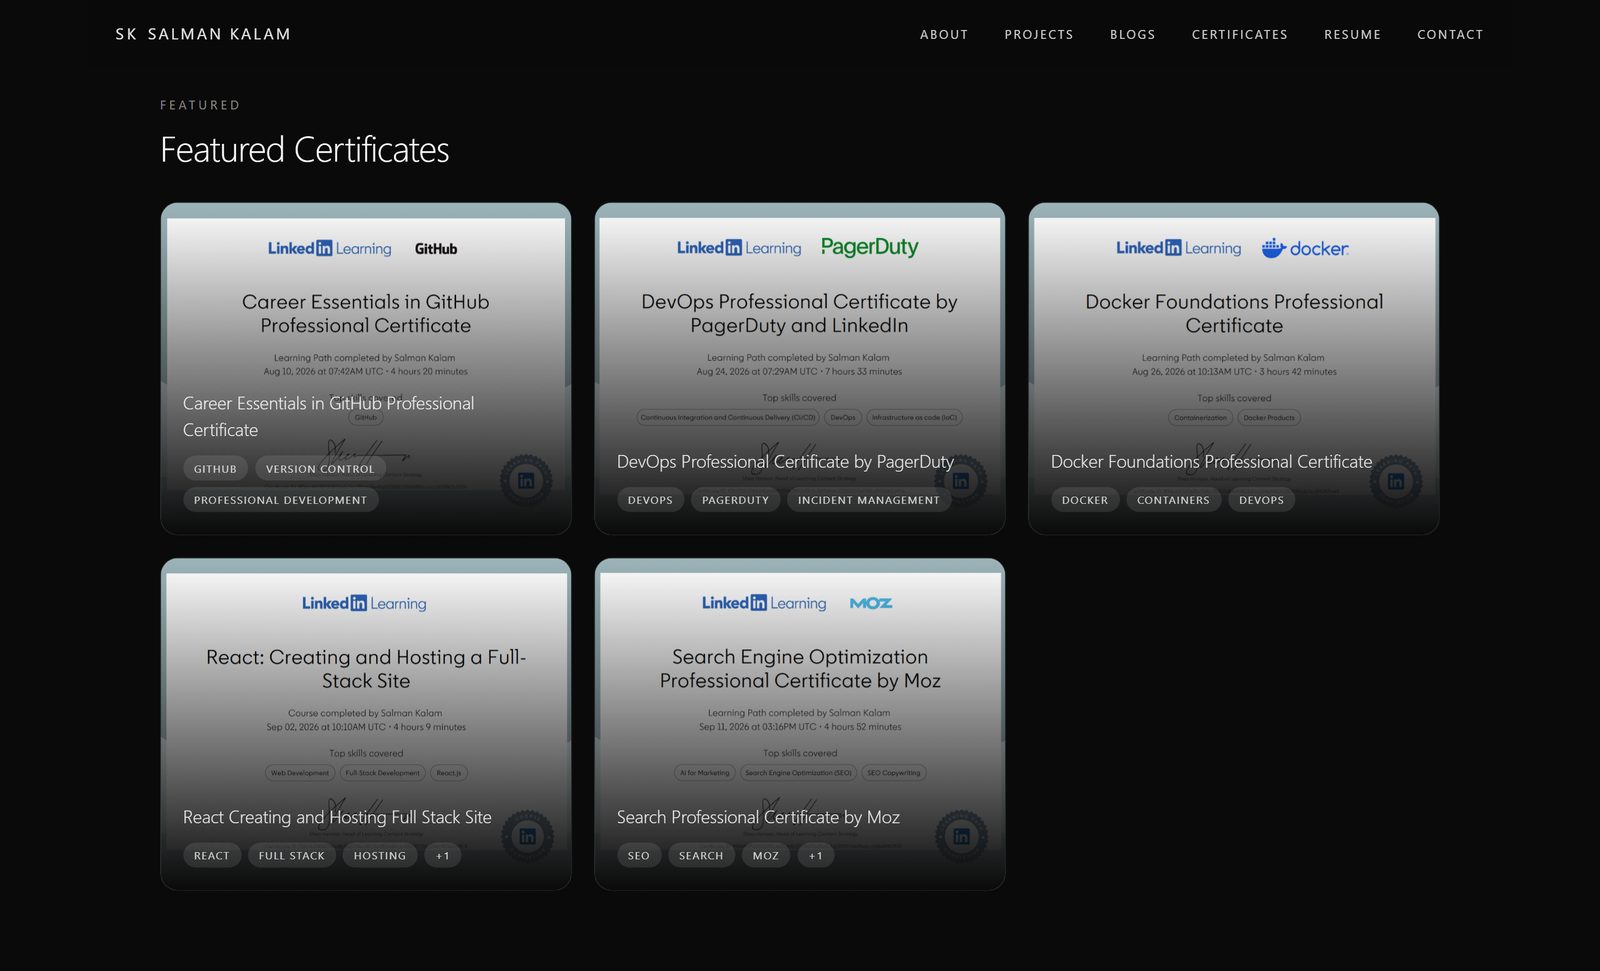
Task: Select Certificates in the navigation bar
Action: tap(1240, 34)
